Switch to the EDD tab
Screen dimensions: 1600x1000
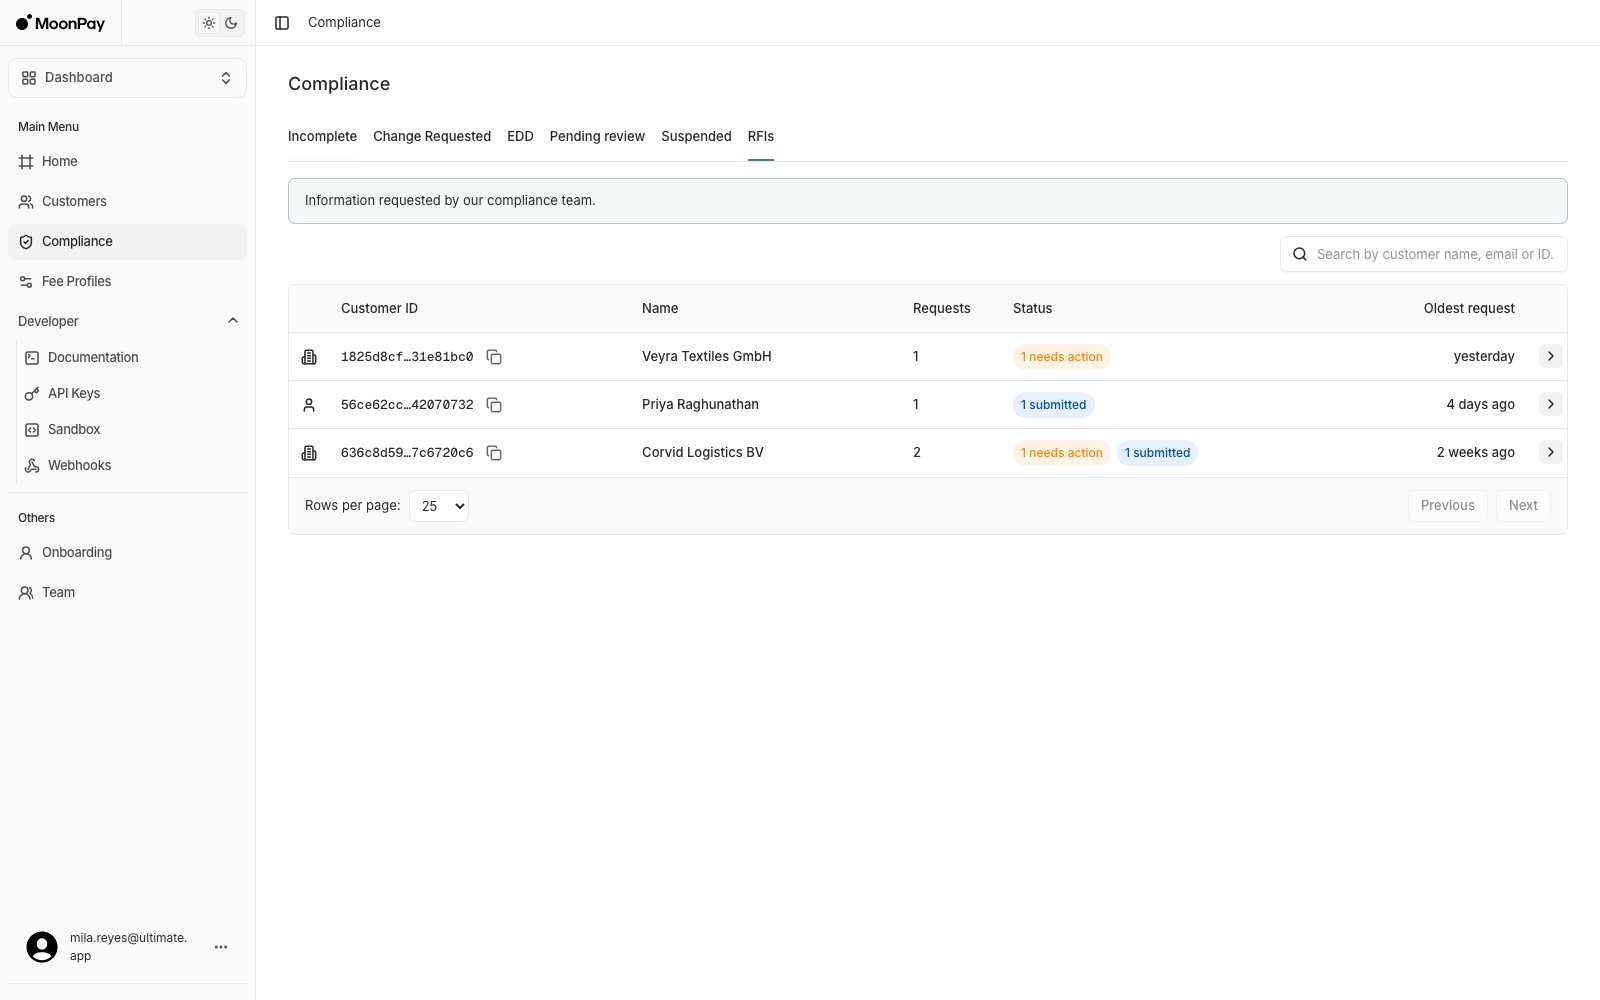point(520,137)
